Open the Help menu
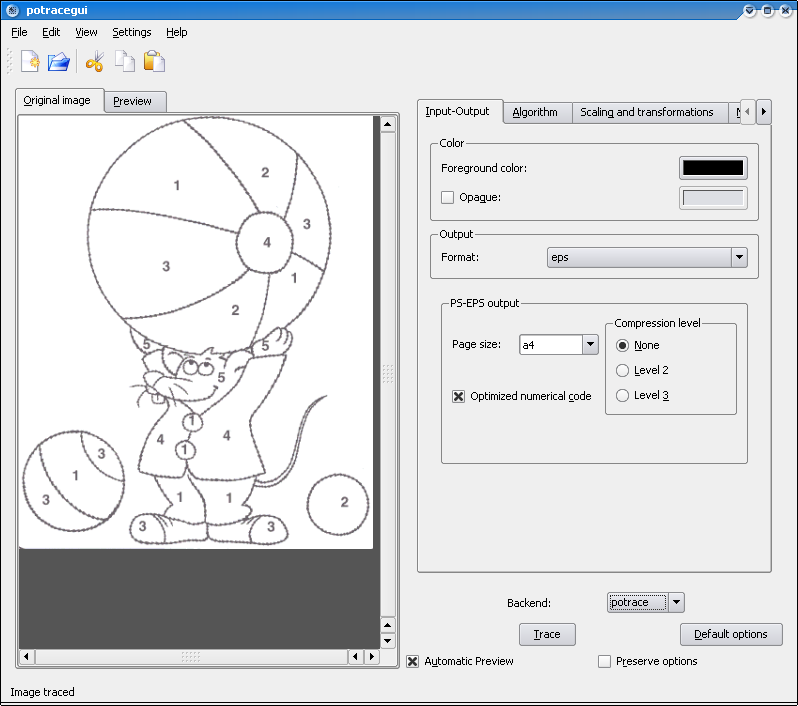798x706 pixels. pyautogui.click(x=177, y=33)
